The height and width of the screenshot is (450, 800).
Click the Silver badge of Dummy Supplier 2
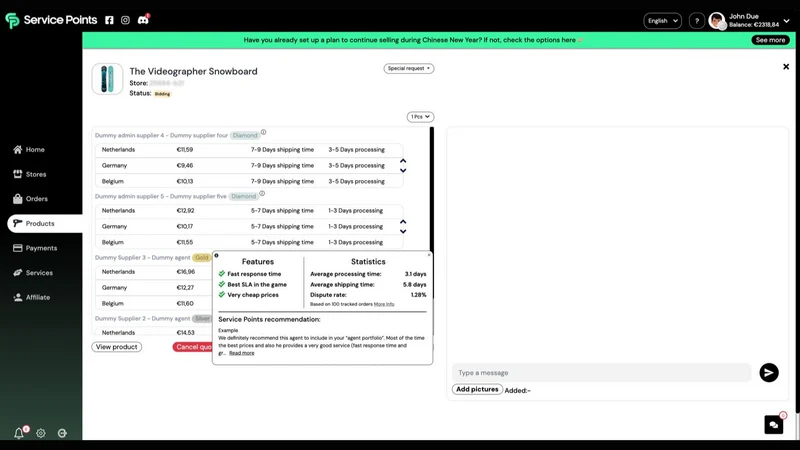(202, 318)
